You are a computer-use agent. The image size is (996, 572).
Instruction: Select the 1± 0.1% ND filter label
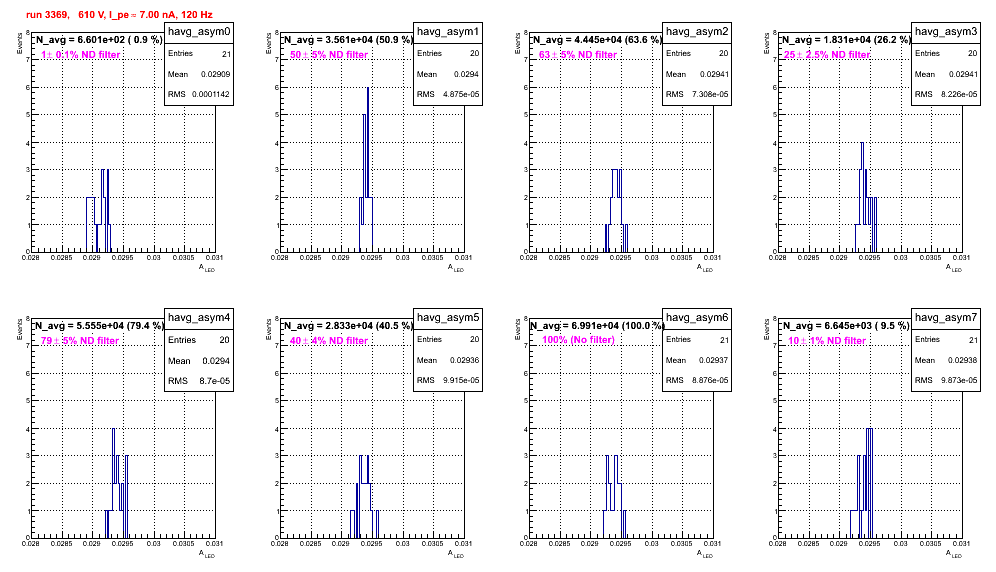click(x=81, y=55)
